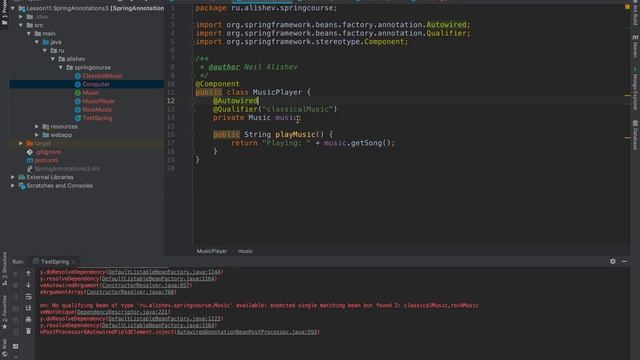The height and width of the screenshot is (360, 640).
Task: Expand External Libraries node
Action: [13, 177]
